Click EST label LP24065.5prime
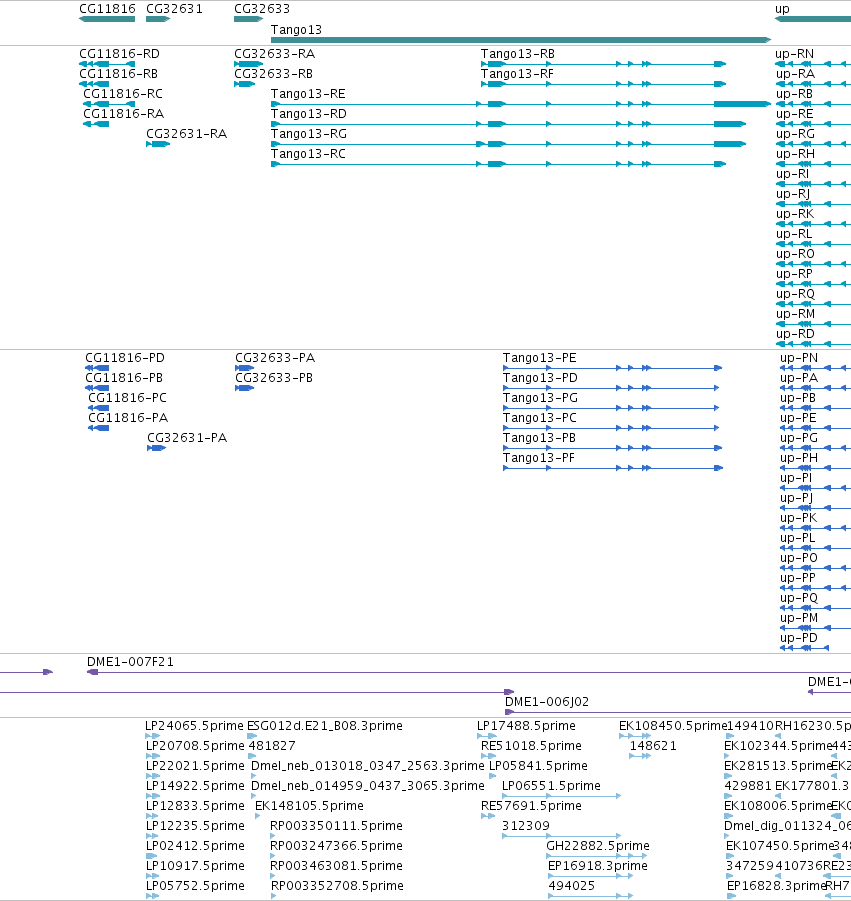The image size is (851, 901). [x=195, y=726]
